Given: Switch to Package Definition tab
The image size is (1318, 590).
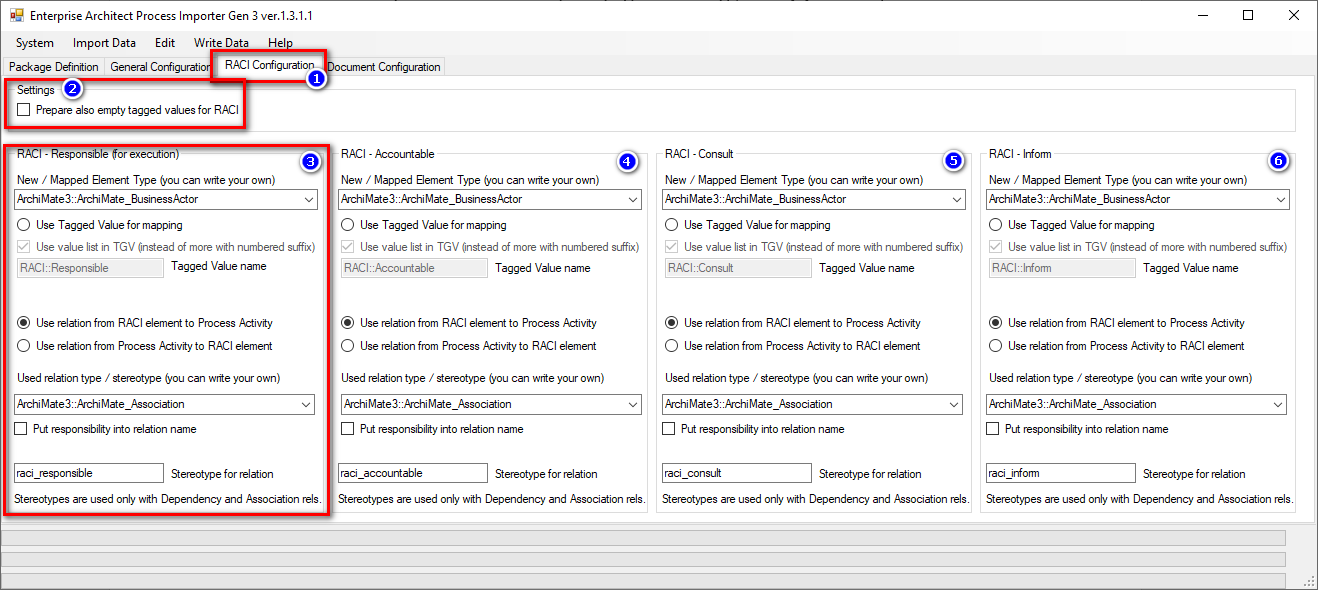Looking at the screenshot, I should [54, 67].
